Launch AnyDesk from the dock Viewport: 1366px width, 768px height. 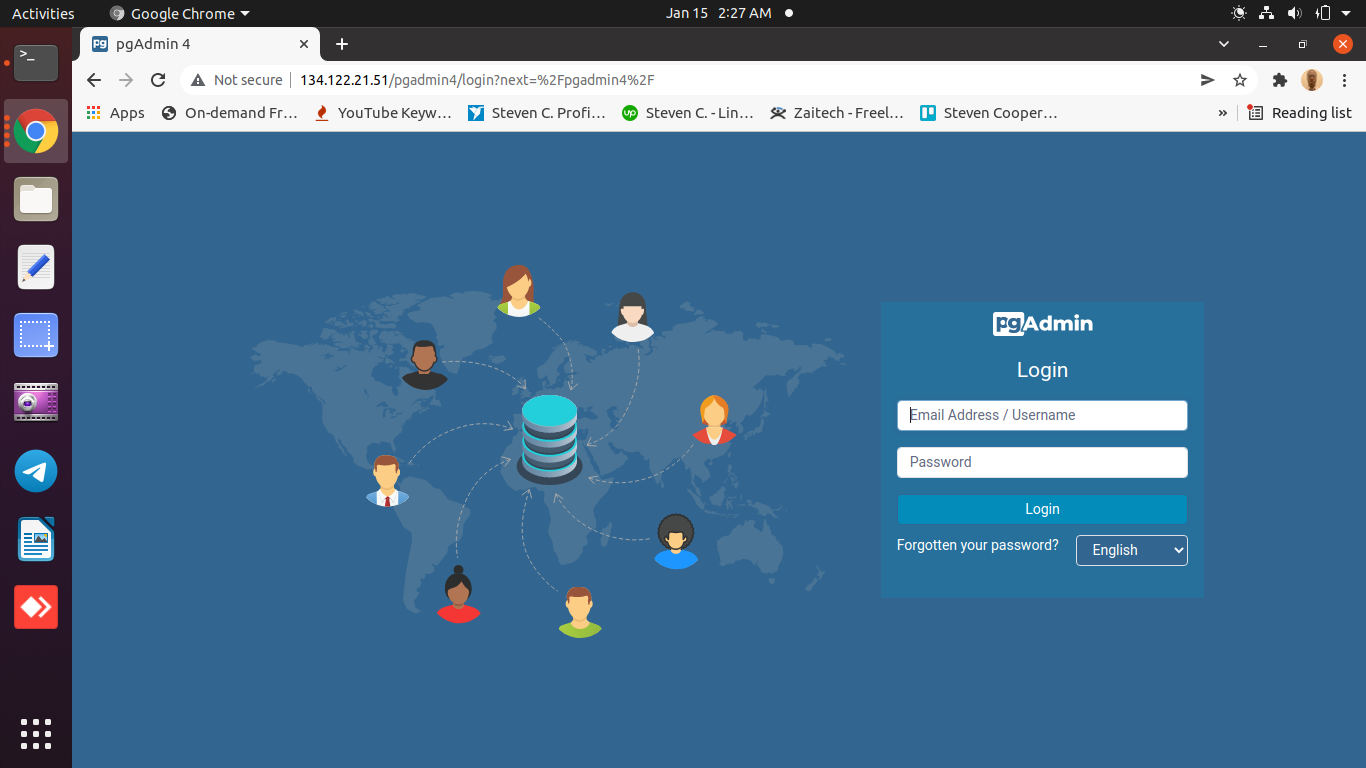coord(36,607)
